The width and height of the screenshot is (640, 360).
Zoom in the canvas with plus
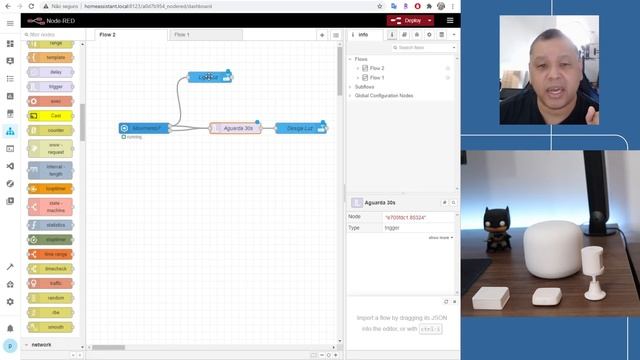click(336, 355)
